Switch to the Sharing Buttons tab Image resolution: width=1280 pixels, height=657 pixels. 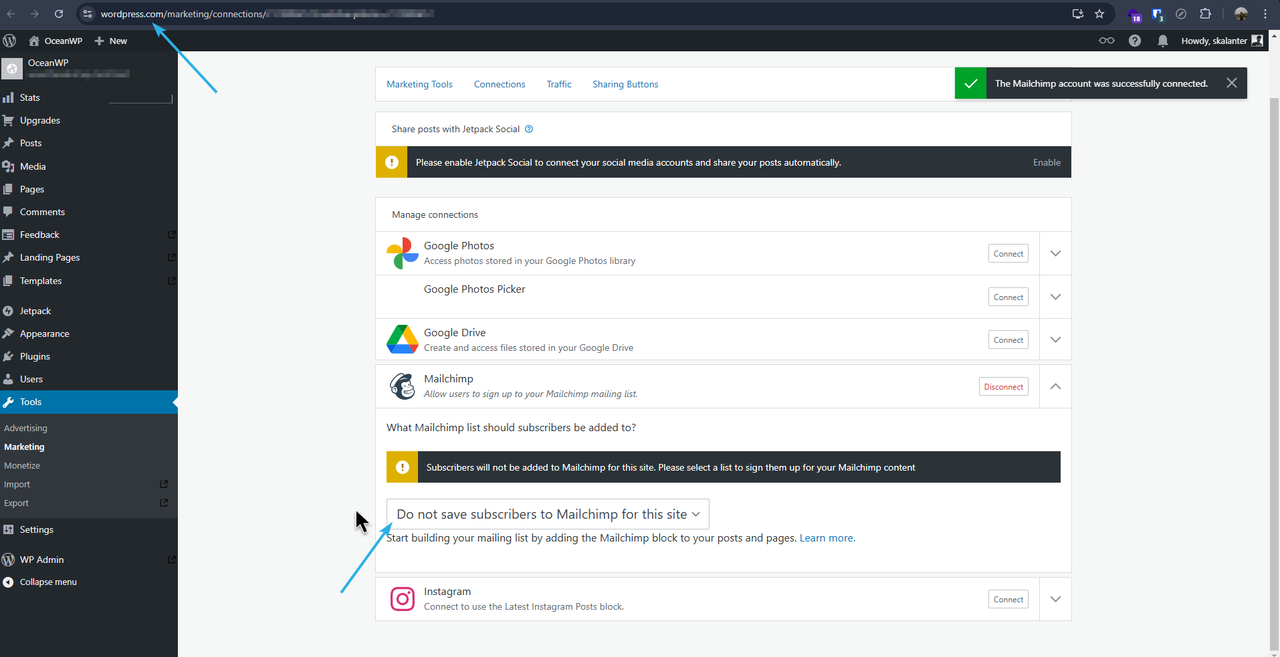click(x=625, y=85)
